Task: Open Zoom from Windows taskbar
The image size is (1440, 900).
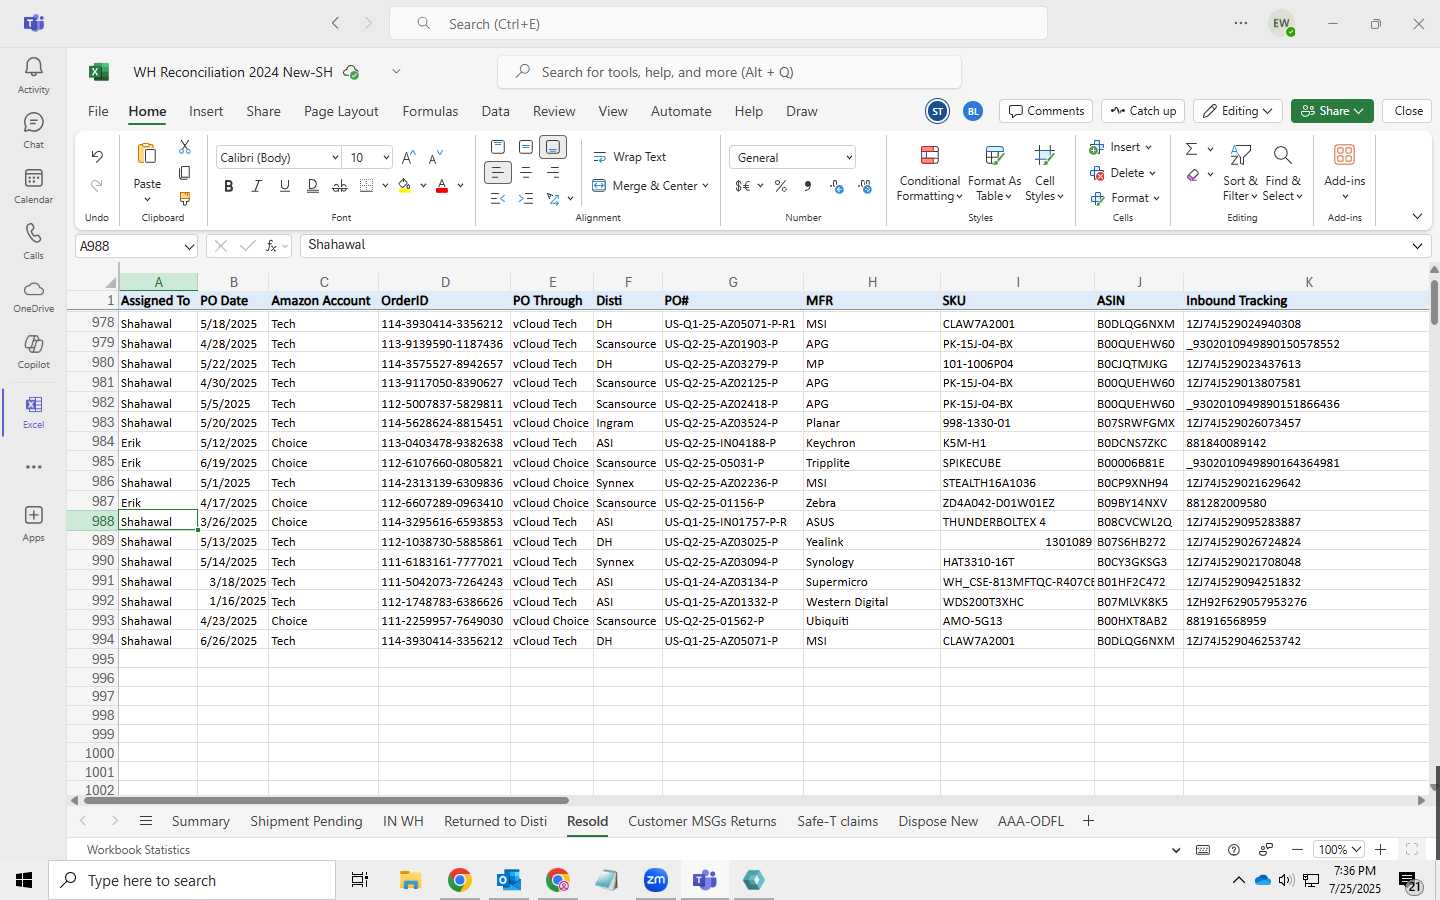Action: click(656, 880)
